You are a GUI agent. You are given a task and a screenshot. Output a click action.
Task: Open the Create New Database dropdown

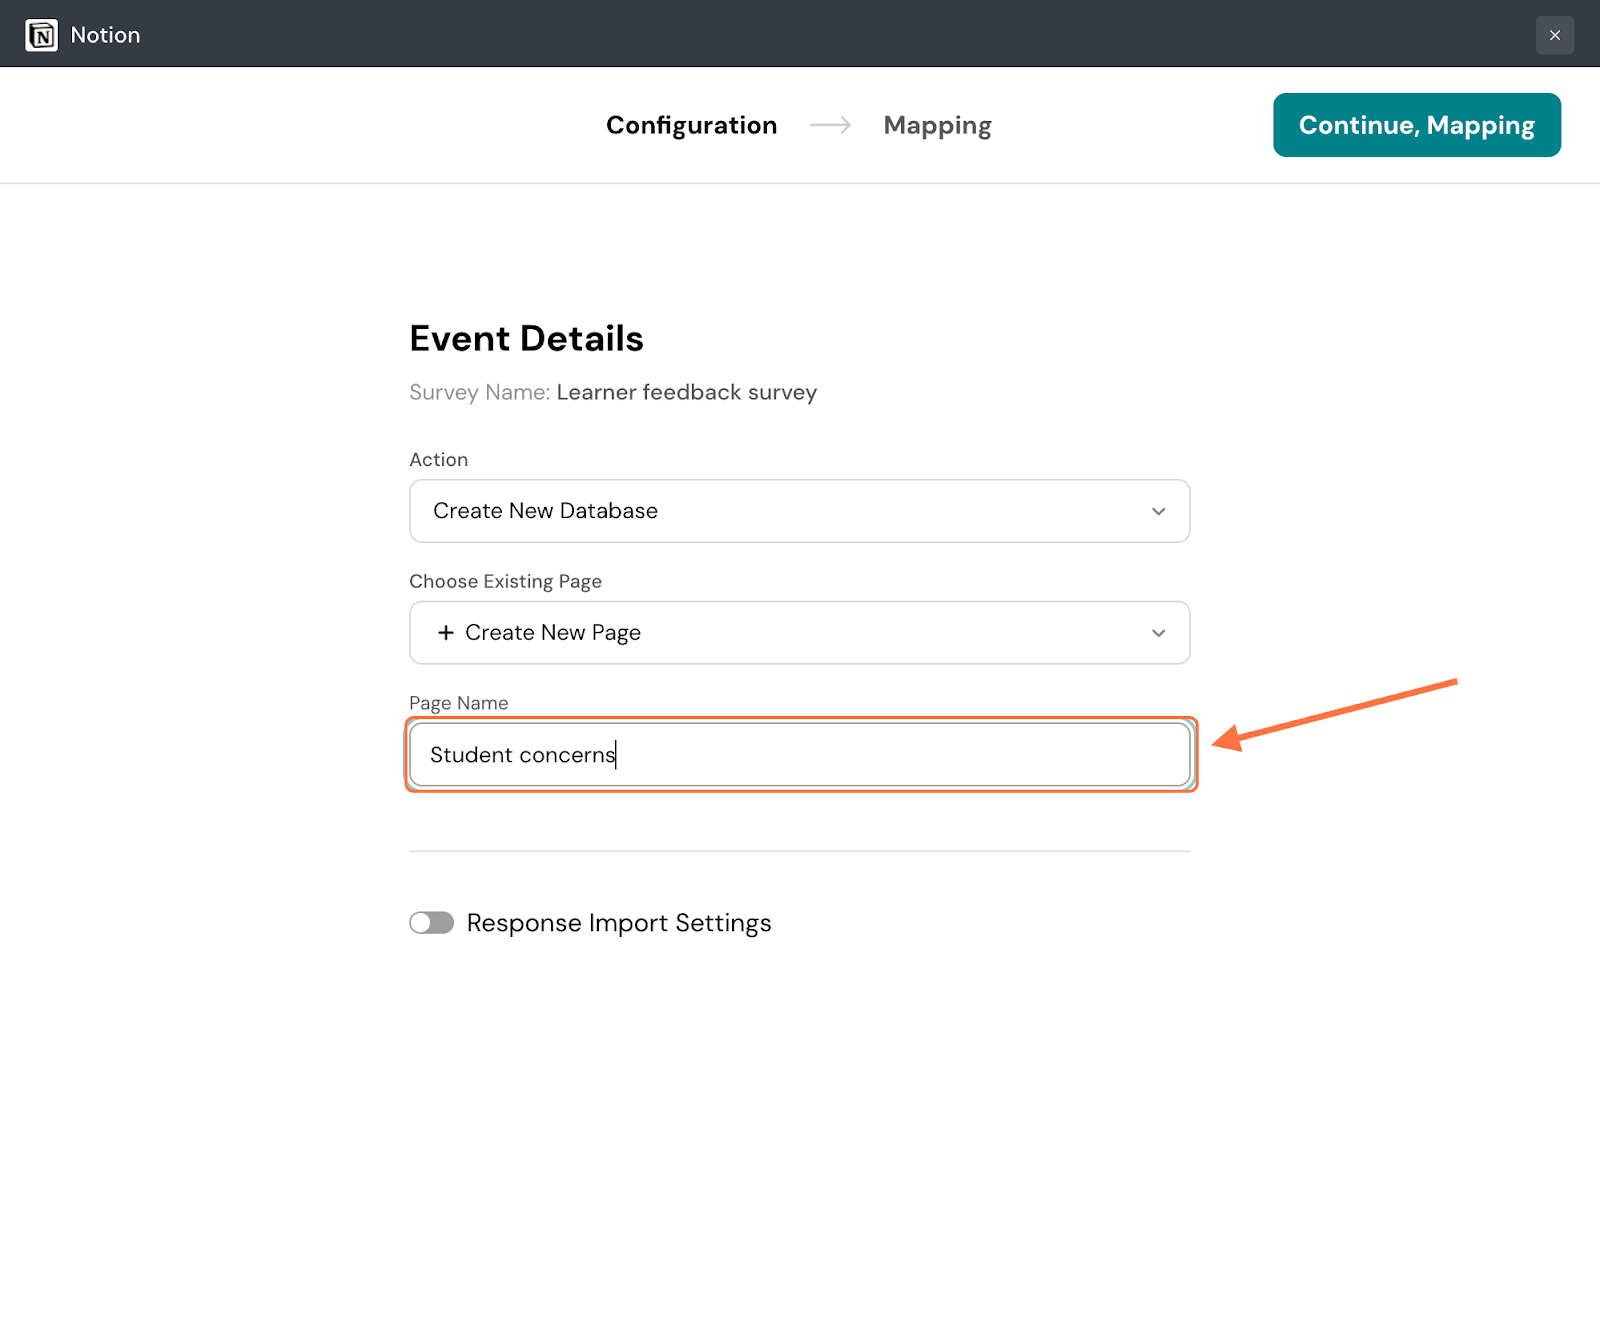(x=798, y=511)
